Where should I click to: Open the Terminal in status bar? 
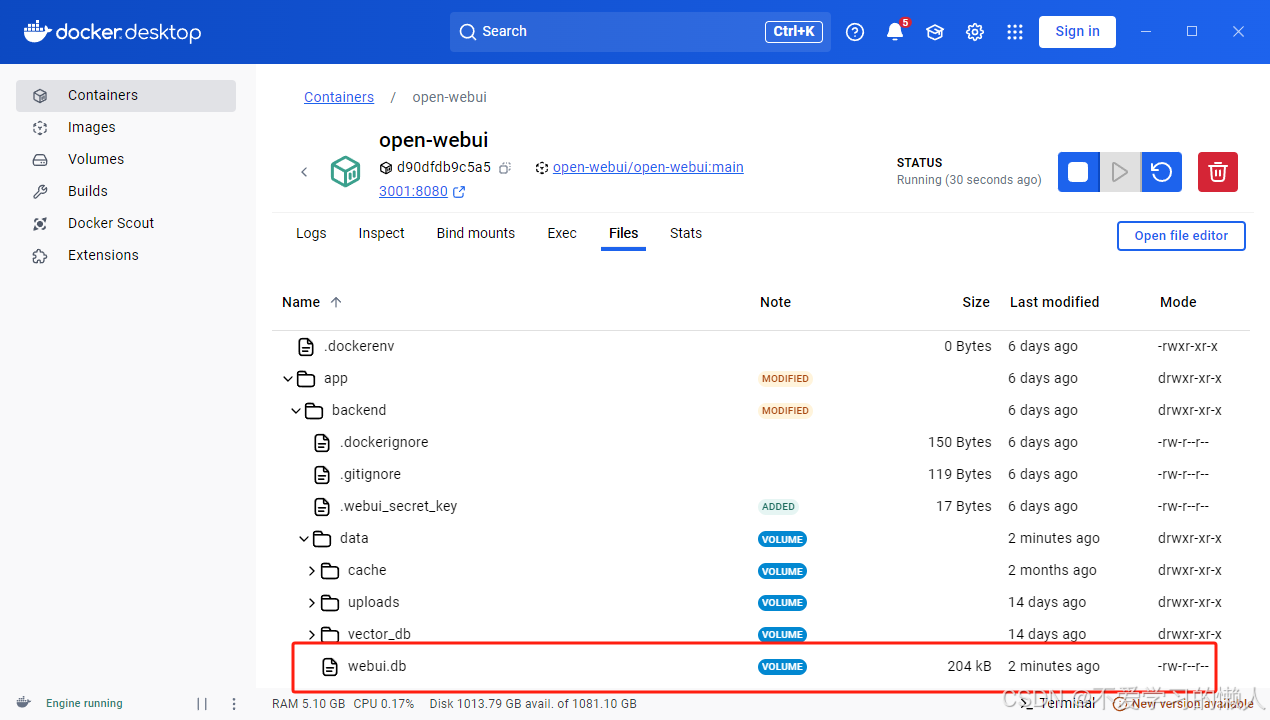tap(1058, 703)
